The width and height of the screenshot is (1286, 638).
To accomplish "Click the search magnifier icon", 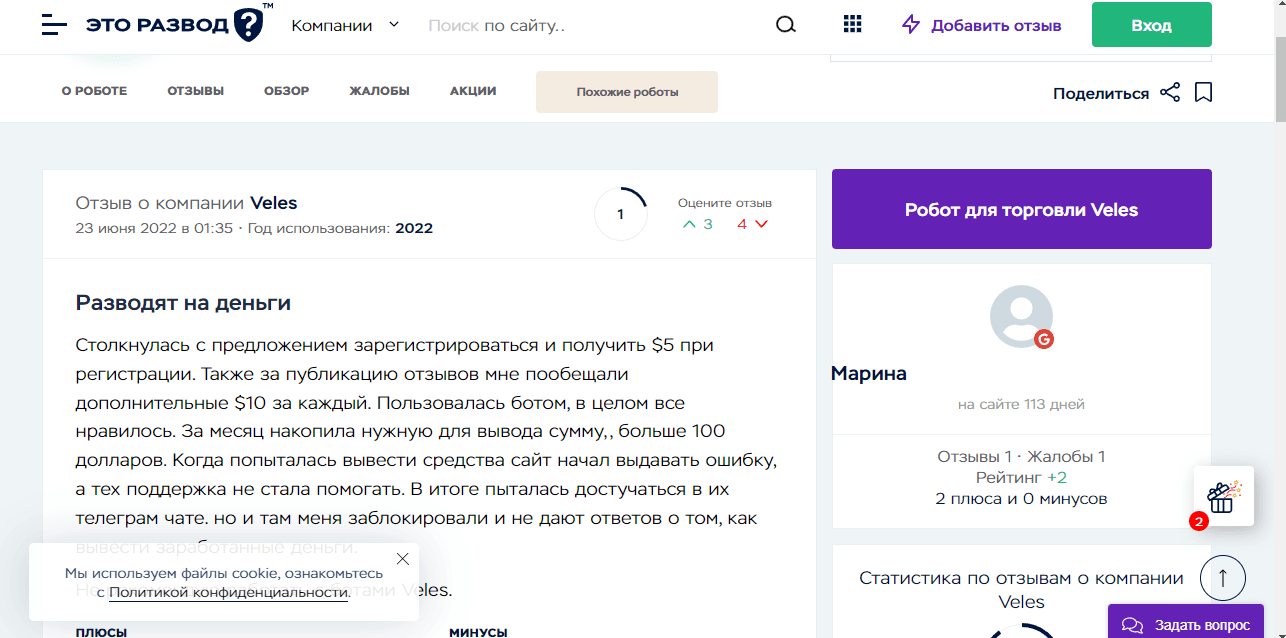I will pyautogui.click(x=786, y=25).
